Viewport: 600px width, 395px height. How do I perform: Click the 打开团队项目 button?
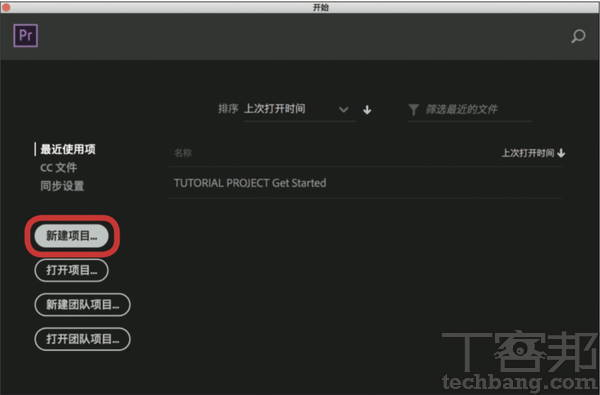click(83, 339)
